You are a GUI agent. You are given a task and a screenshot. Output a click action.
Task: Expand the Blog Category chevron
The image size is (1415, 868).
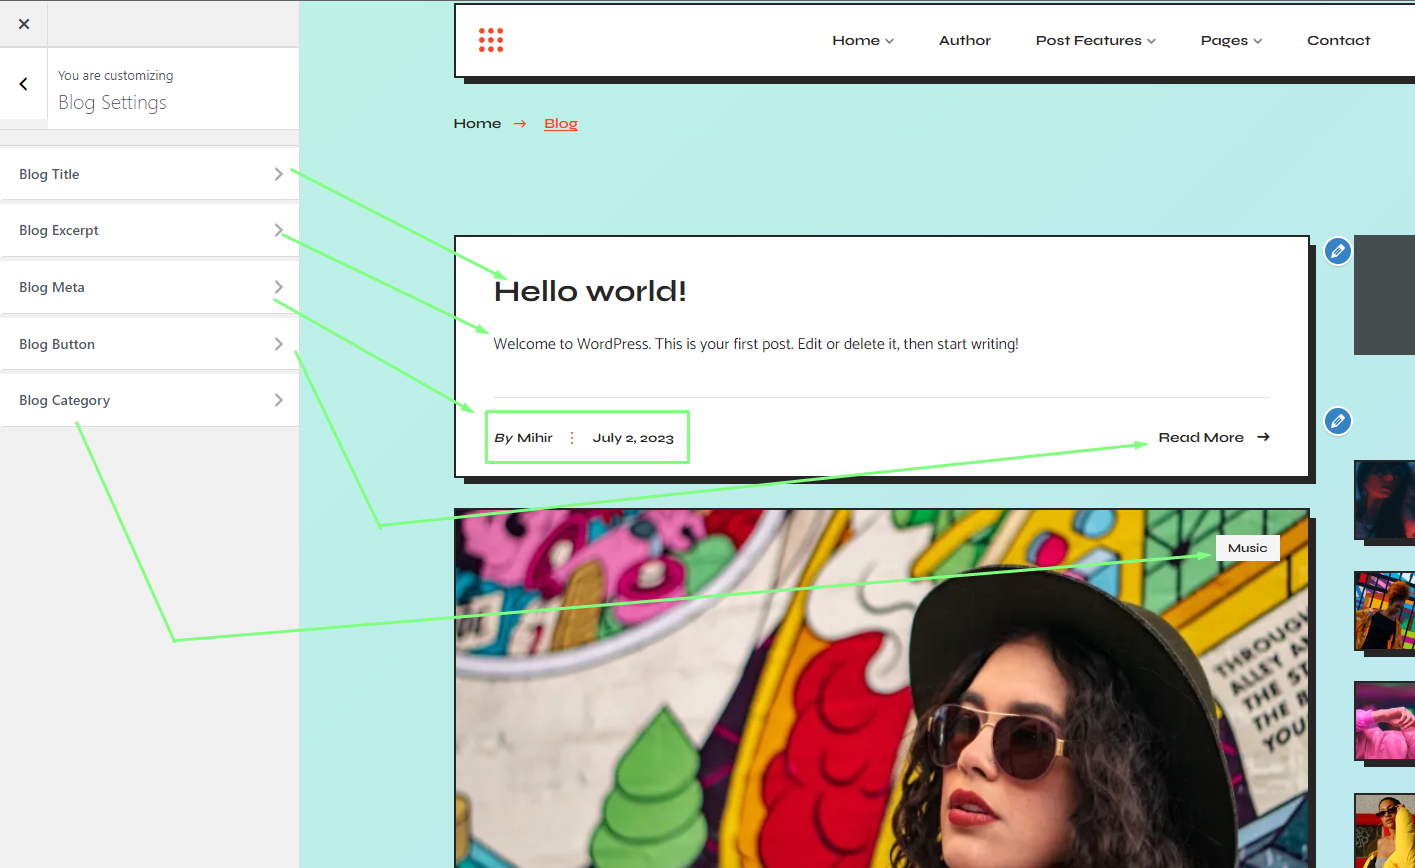(x=278, y=400)
